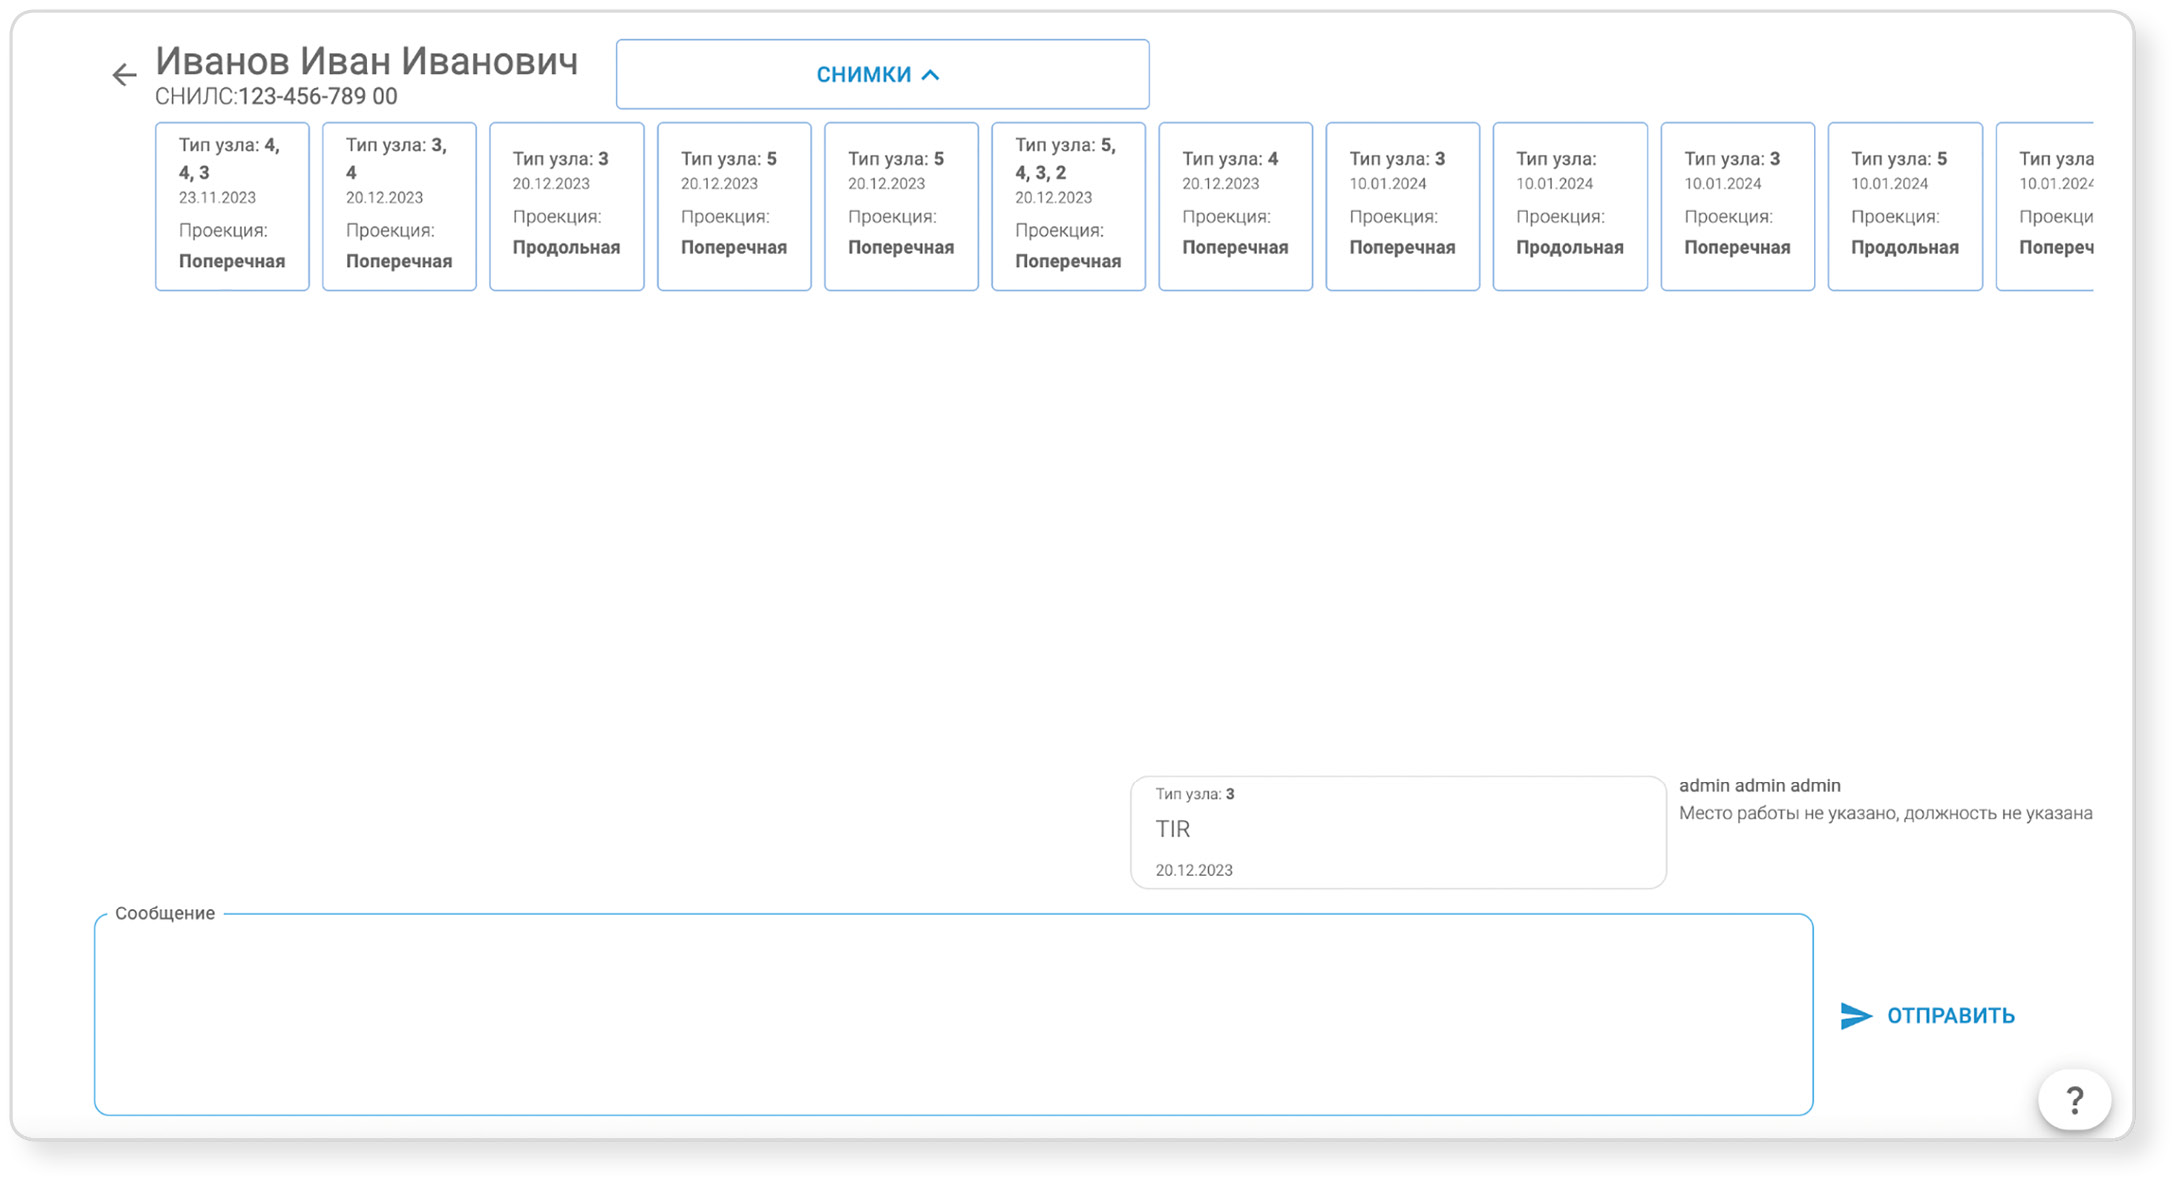The height and width of the screenshot is (1184, 2178).
Task: Select the snapshot card with node type 5, 4, 3, 2
Action: tap(1068, 207)
